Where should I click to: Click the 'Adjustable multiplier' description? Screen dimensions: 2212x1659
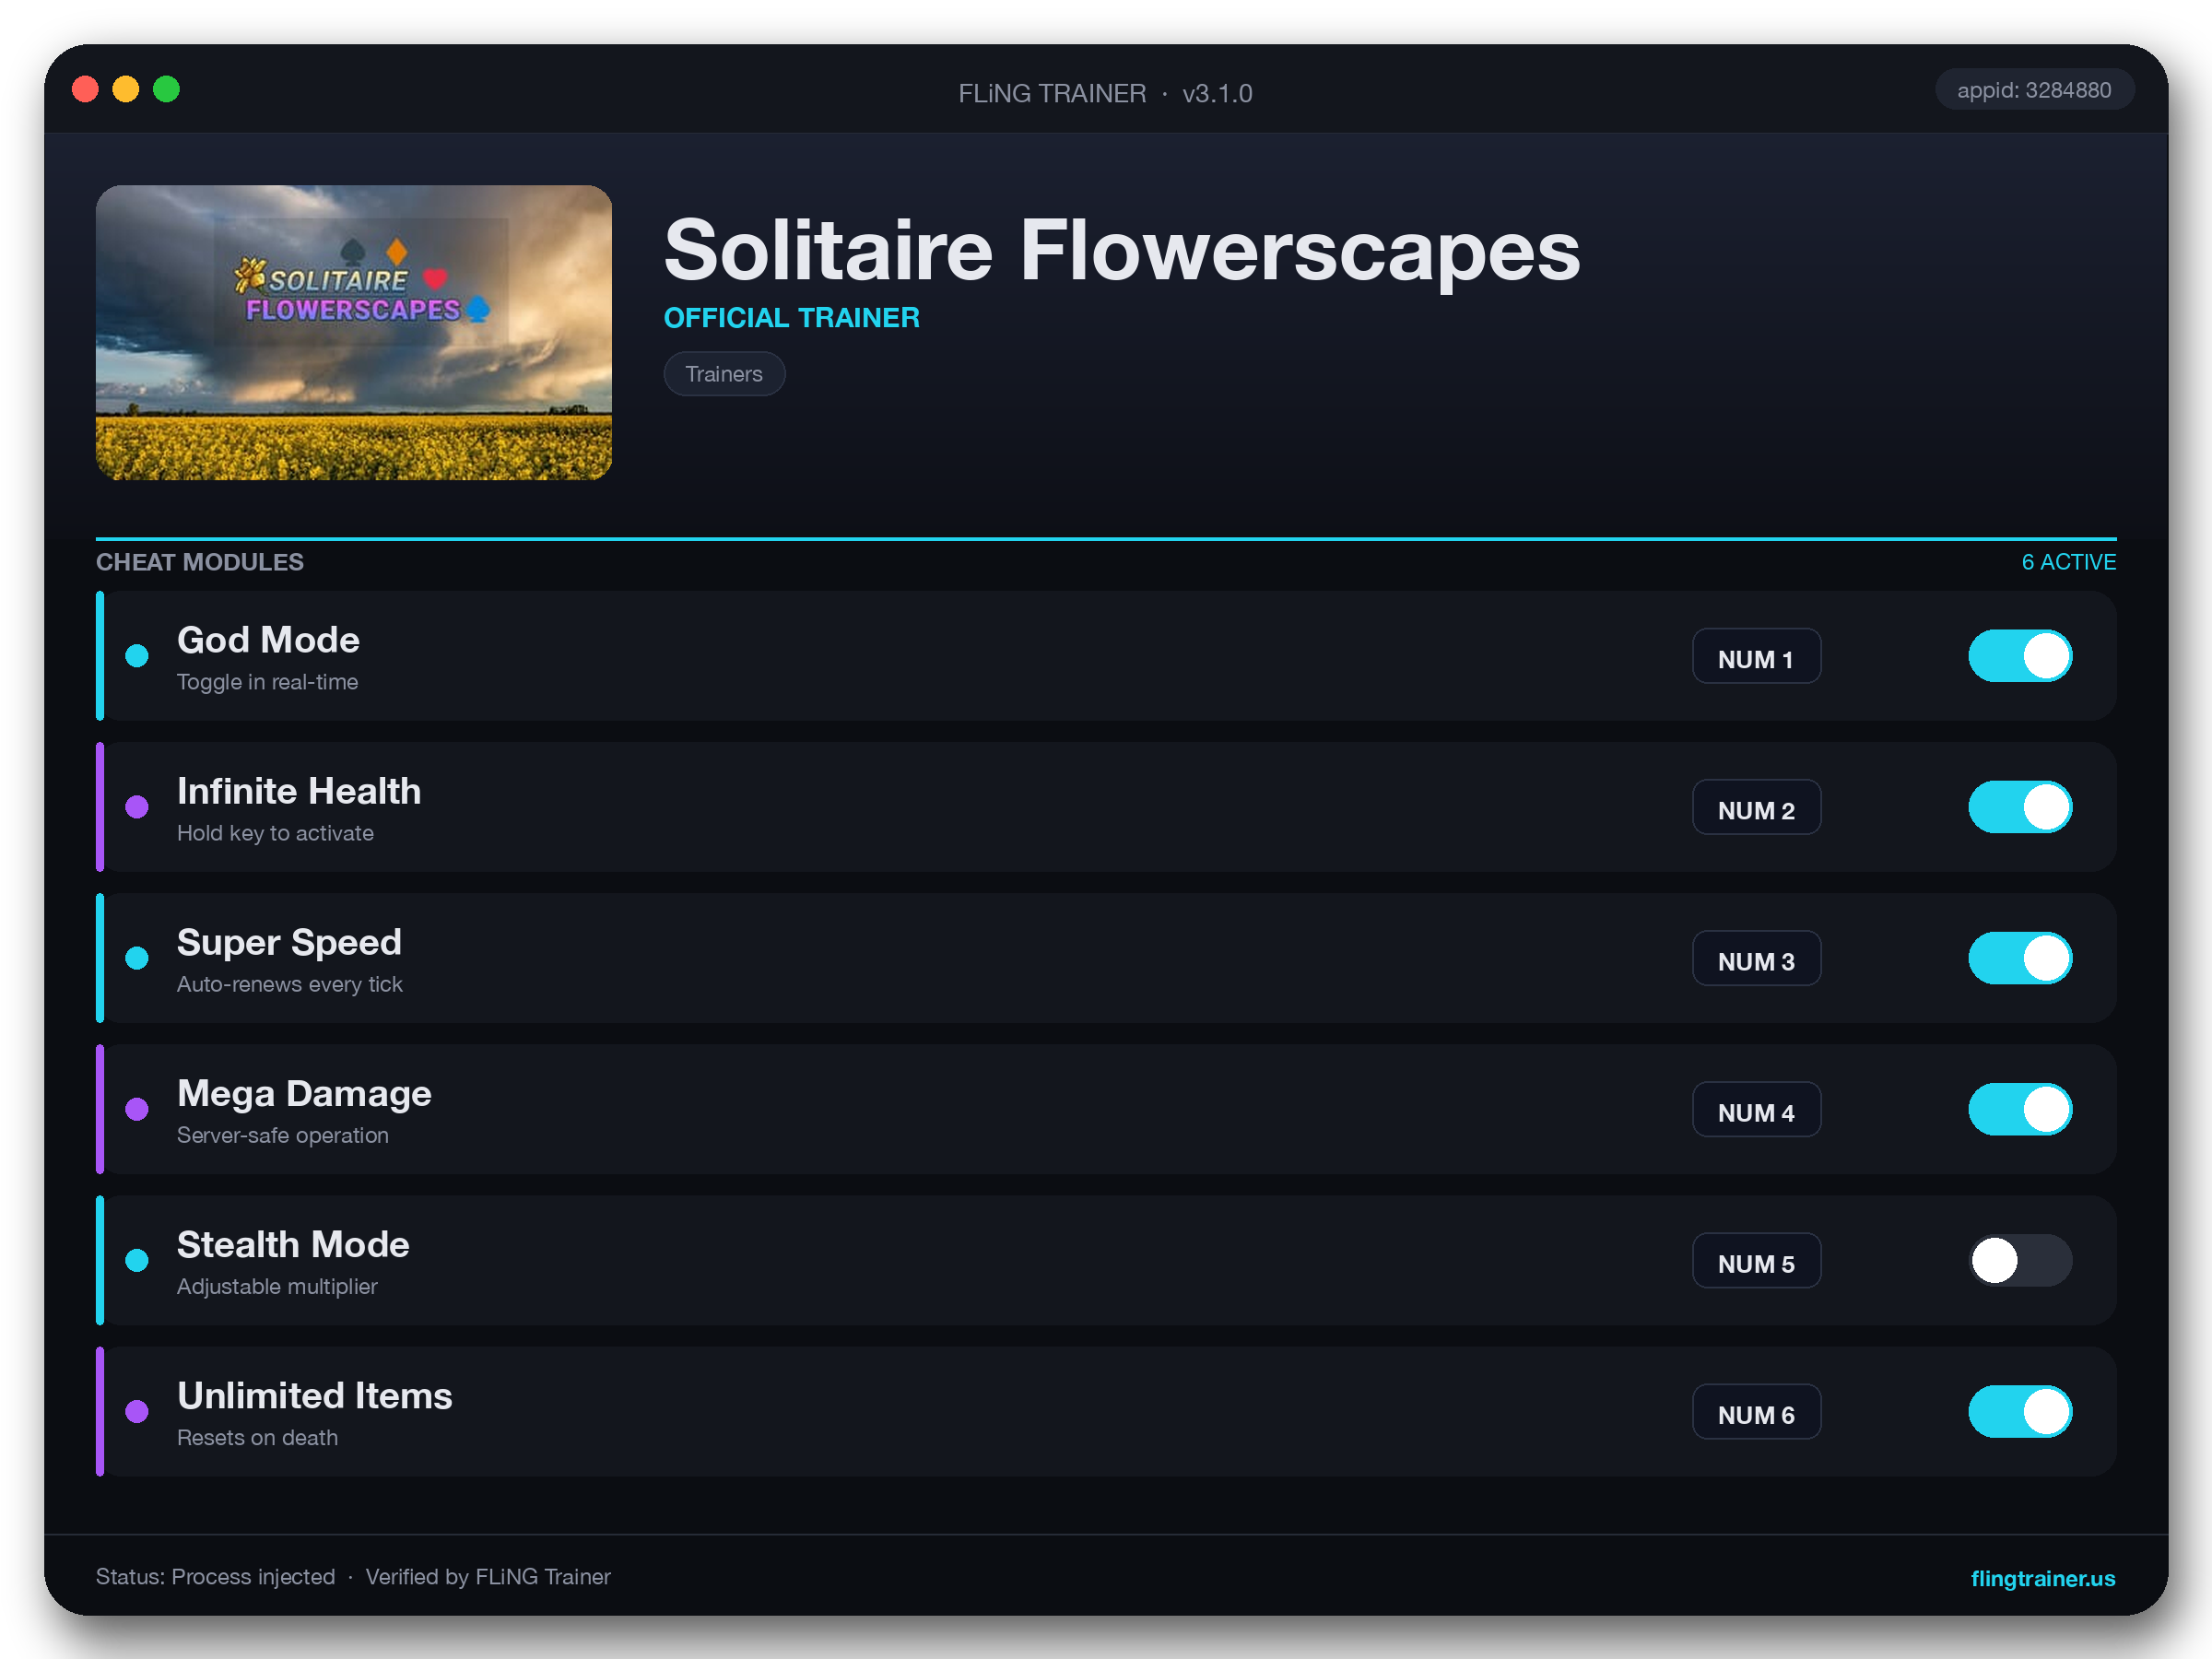click(277, 1286)
